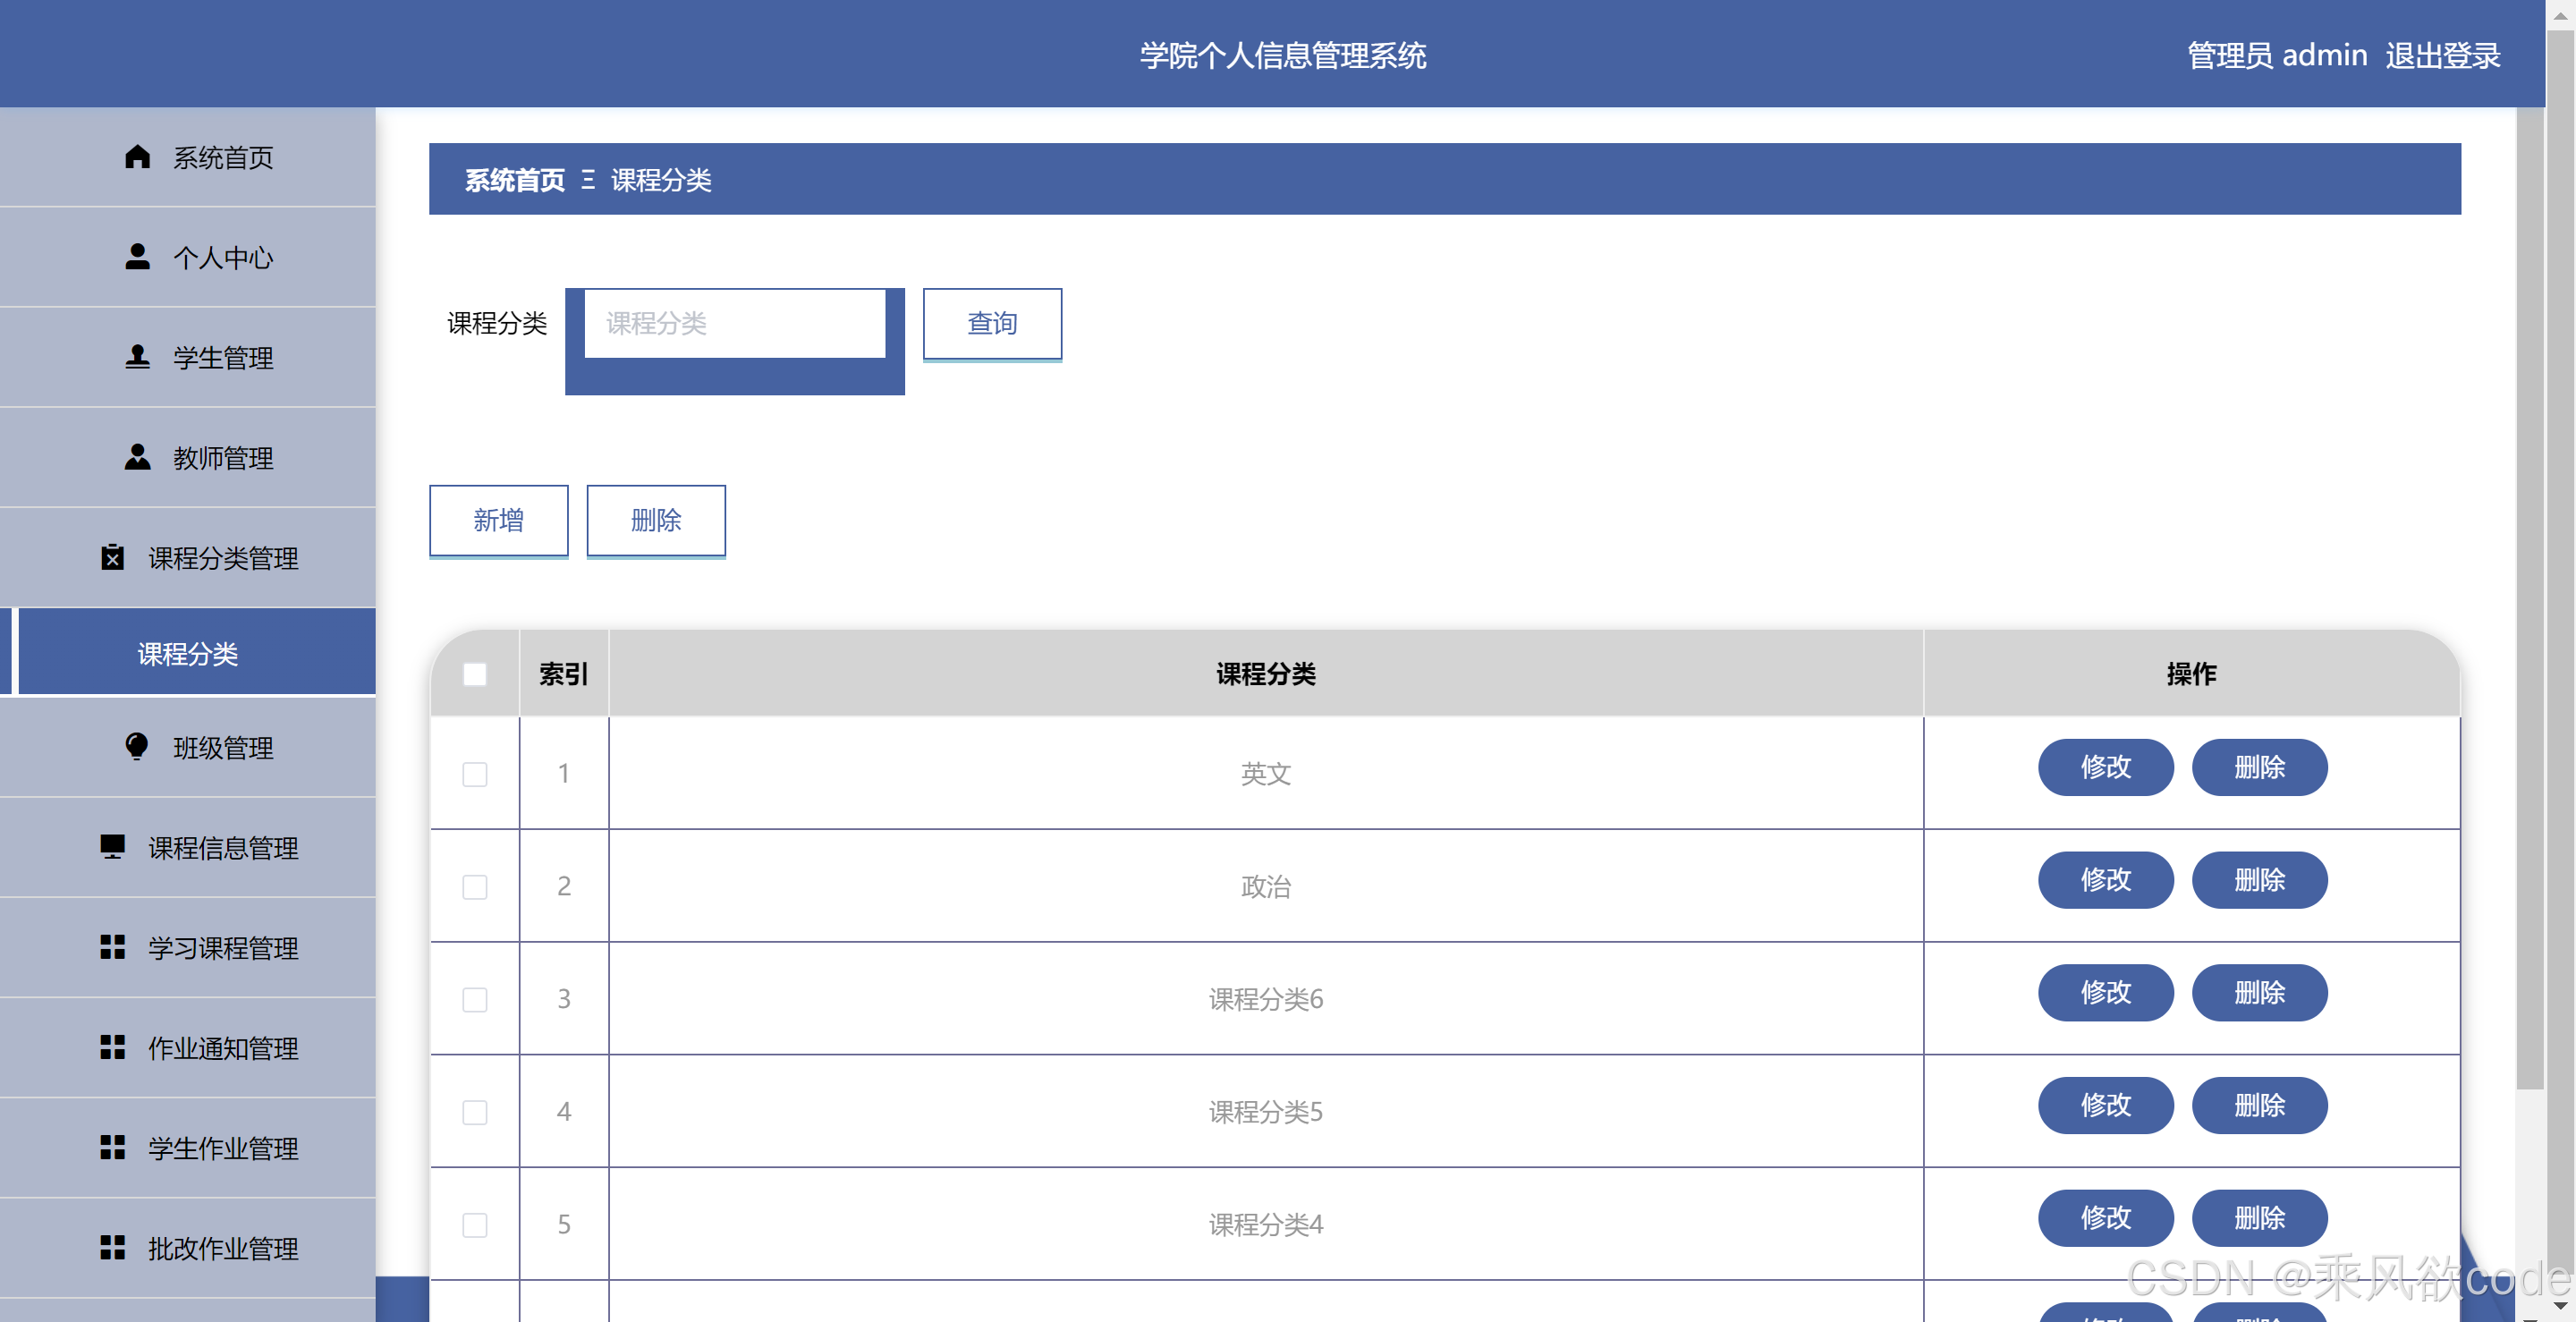Check the checkbox for row 英文
Viewport: 2576px width, 1322px height.
[475, 774]
